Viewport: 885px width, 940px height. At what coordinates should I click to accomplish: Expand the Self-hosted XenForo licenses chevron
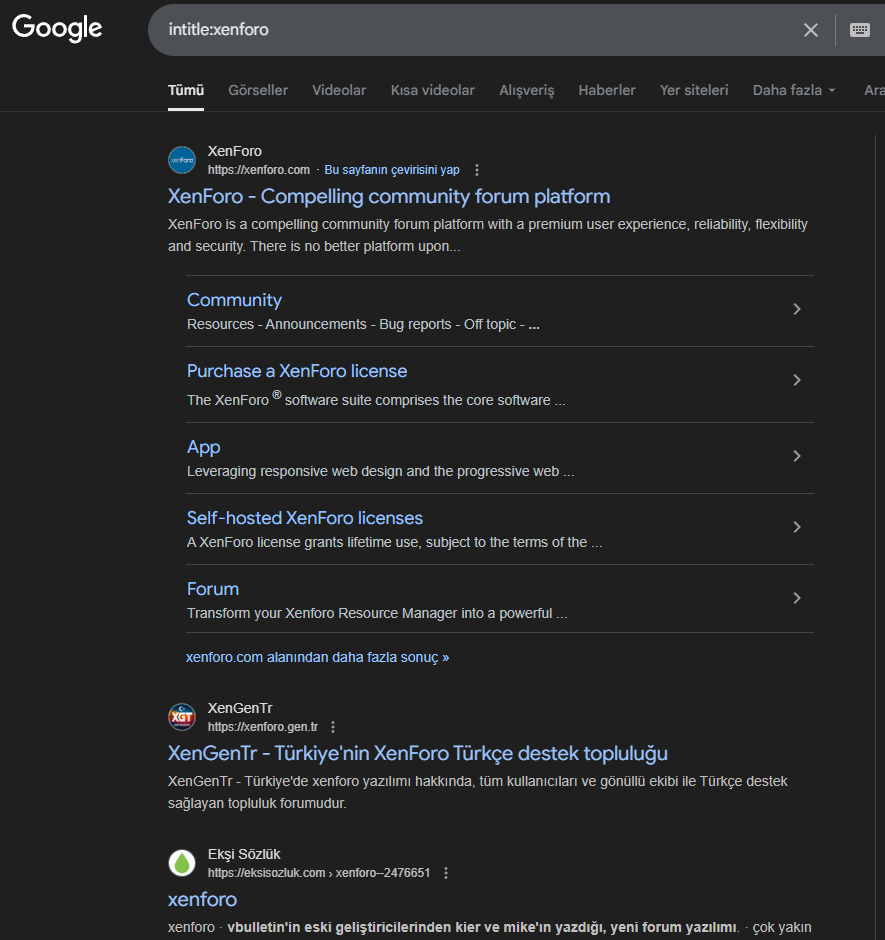[797, 527]
